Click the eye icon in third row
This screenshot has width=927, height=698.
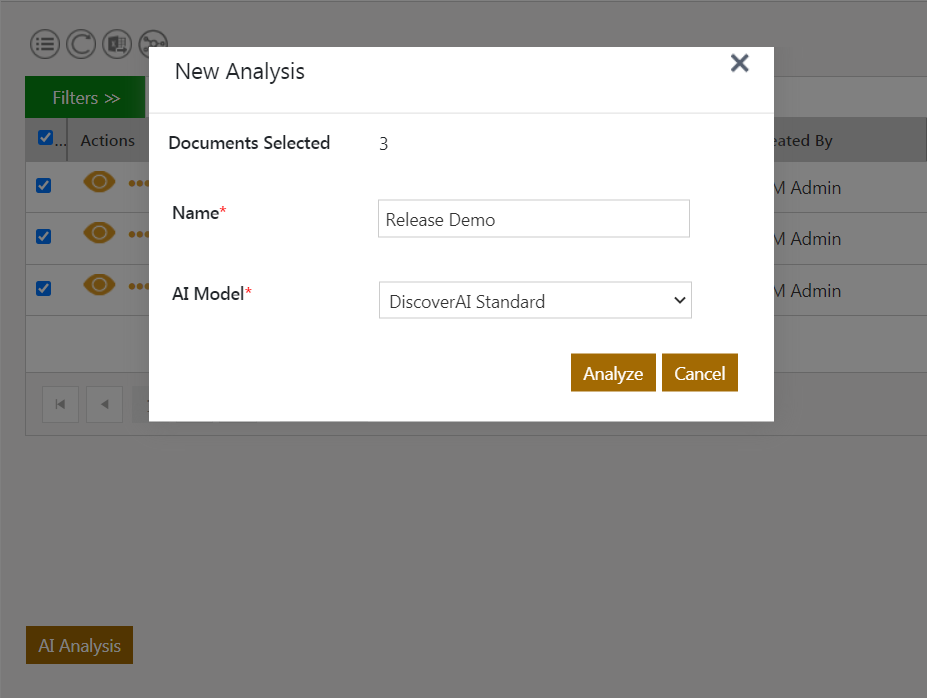pos(99,285)
